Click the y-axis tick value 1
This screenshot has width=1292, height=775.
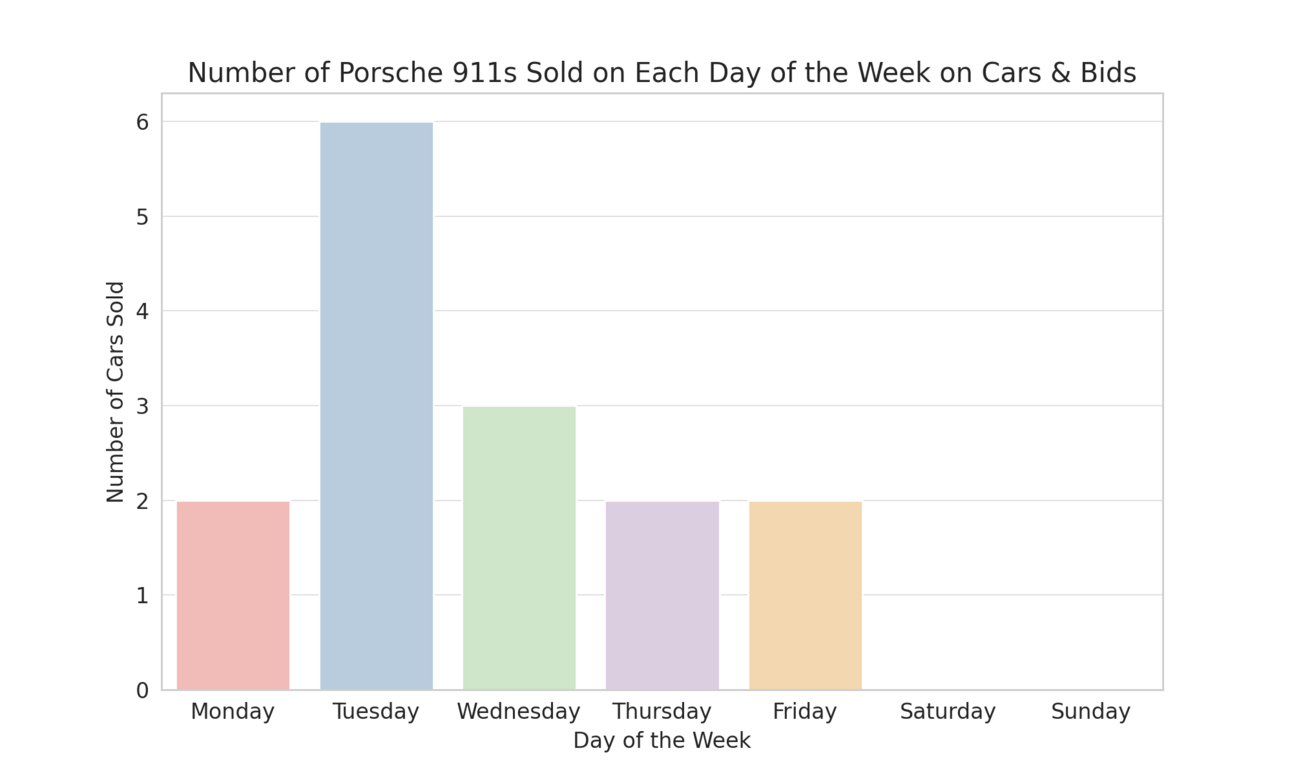142,595
